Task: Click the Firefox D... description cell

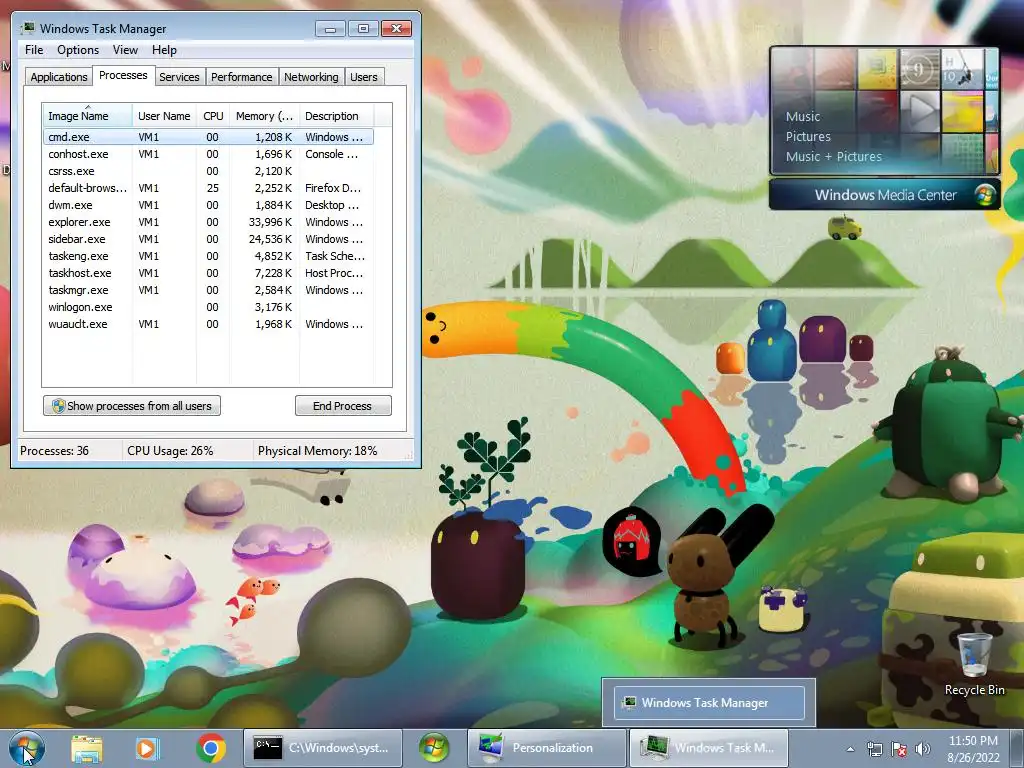Action: [332, 188]
